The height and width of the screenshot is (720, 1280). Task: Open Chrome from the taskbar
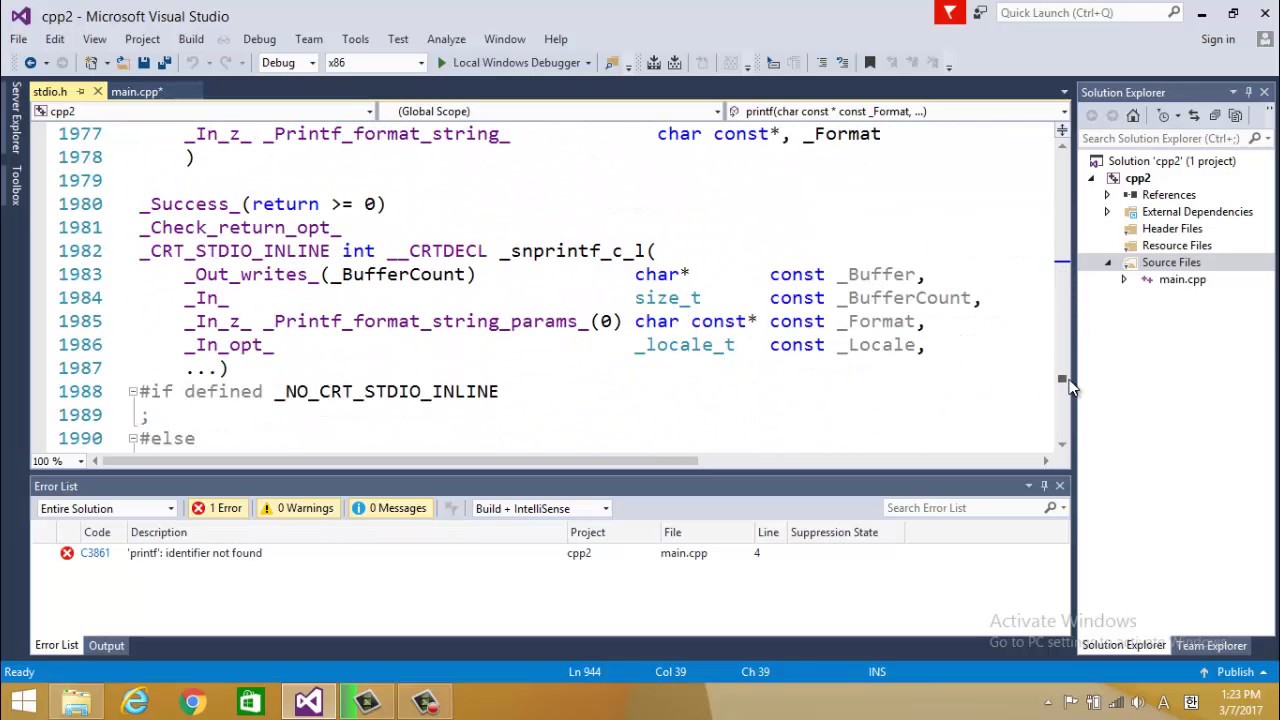tap(192, 702)
